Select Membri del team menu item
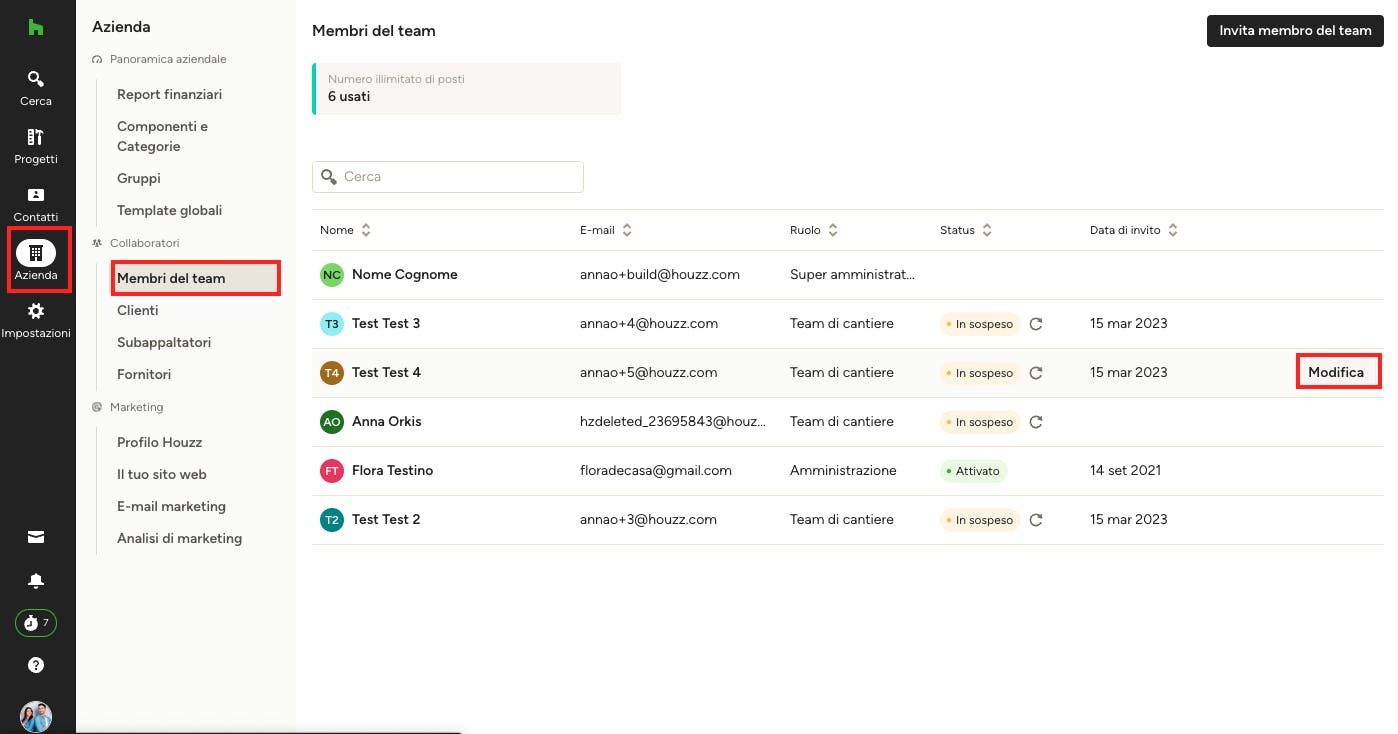1398x734 pixels. click(195, 278)
